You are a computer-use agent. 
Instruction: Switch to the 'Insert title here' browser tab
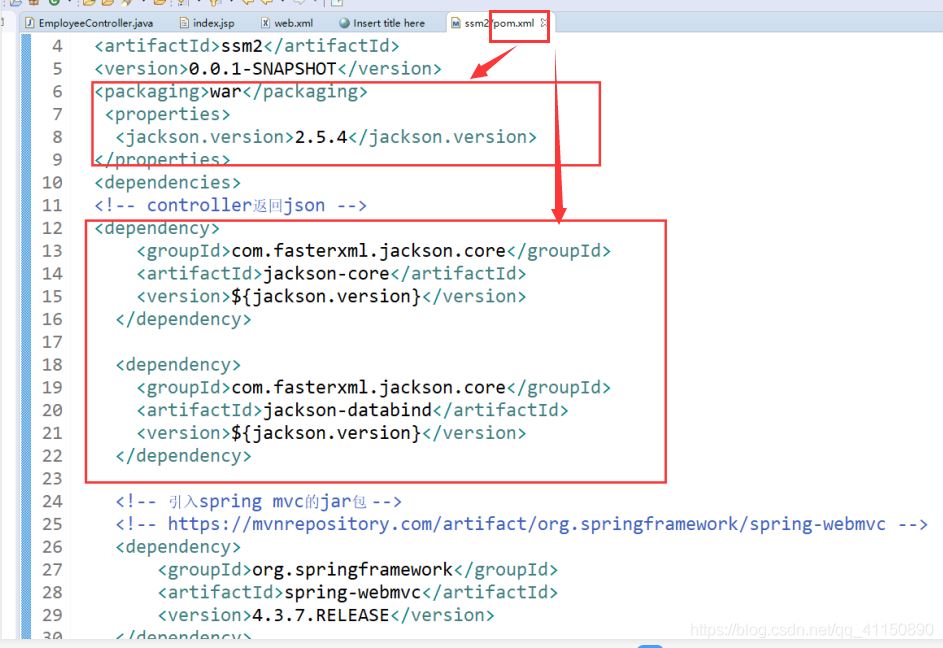pos(382,23)
